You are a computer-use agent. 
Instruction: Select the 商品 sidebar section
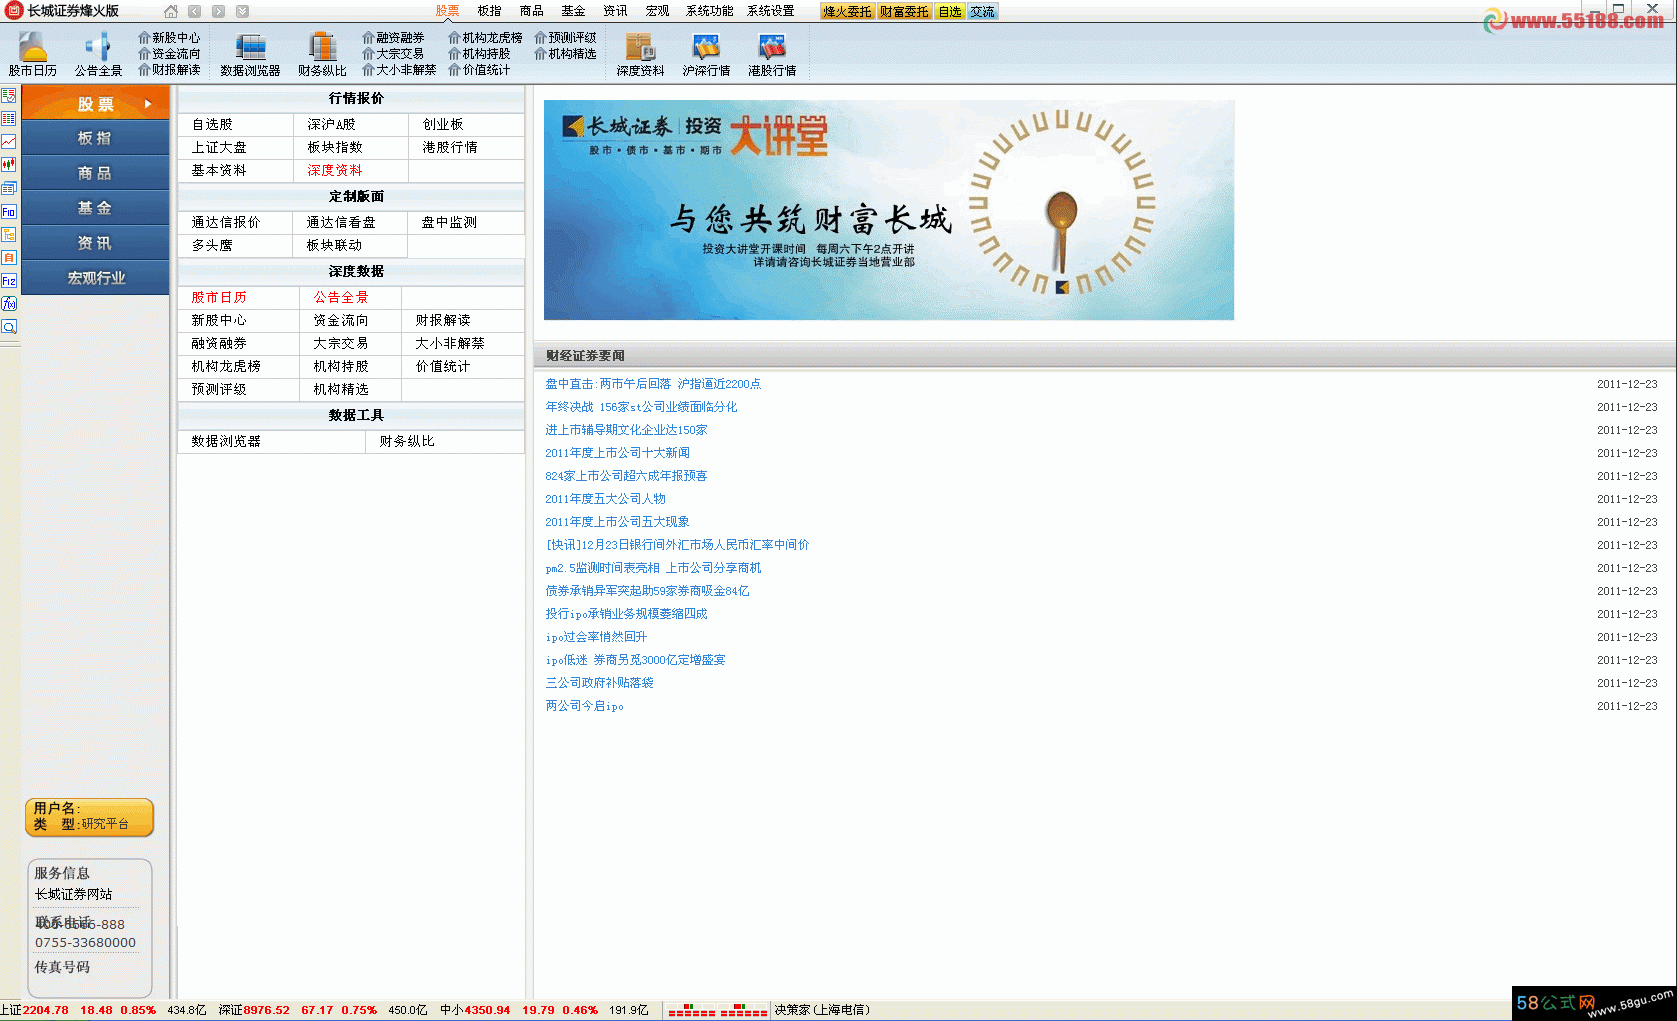point(96,174)
